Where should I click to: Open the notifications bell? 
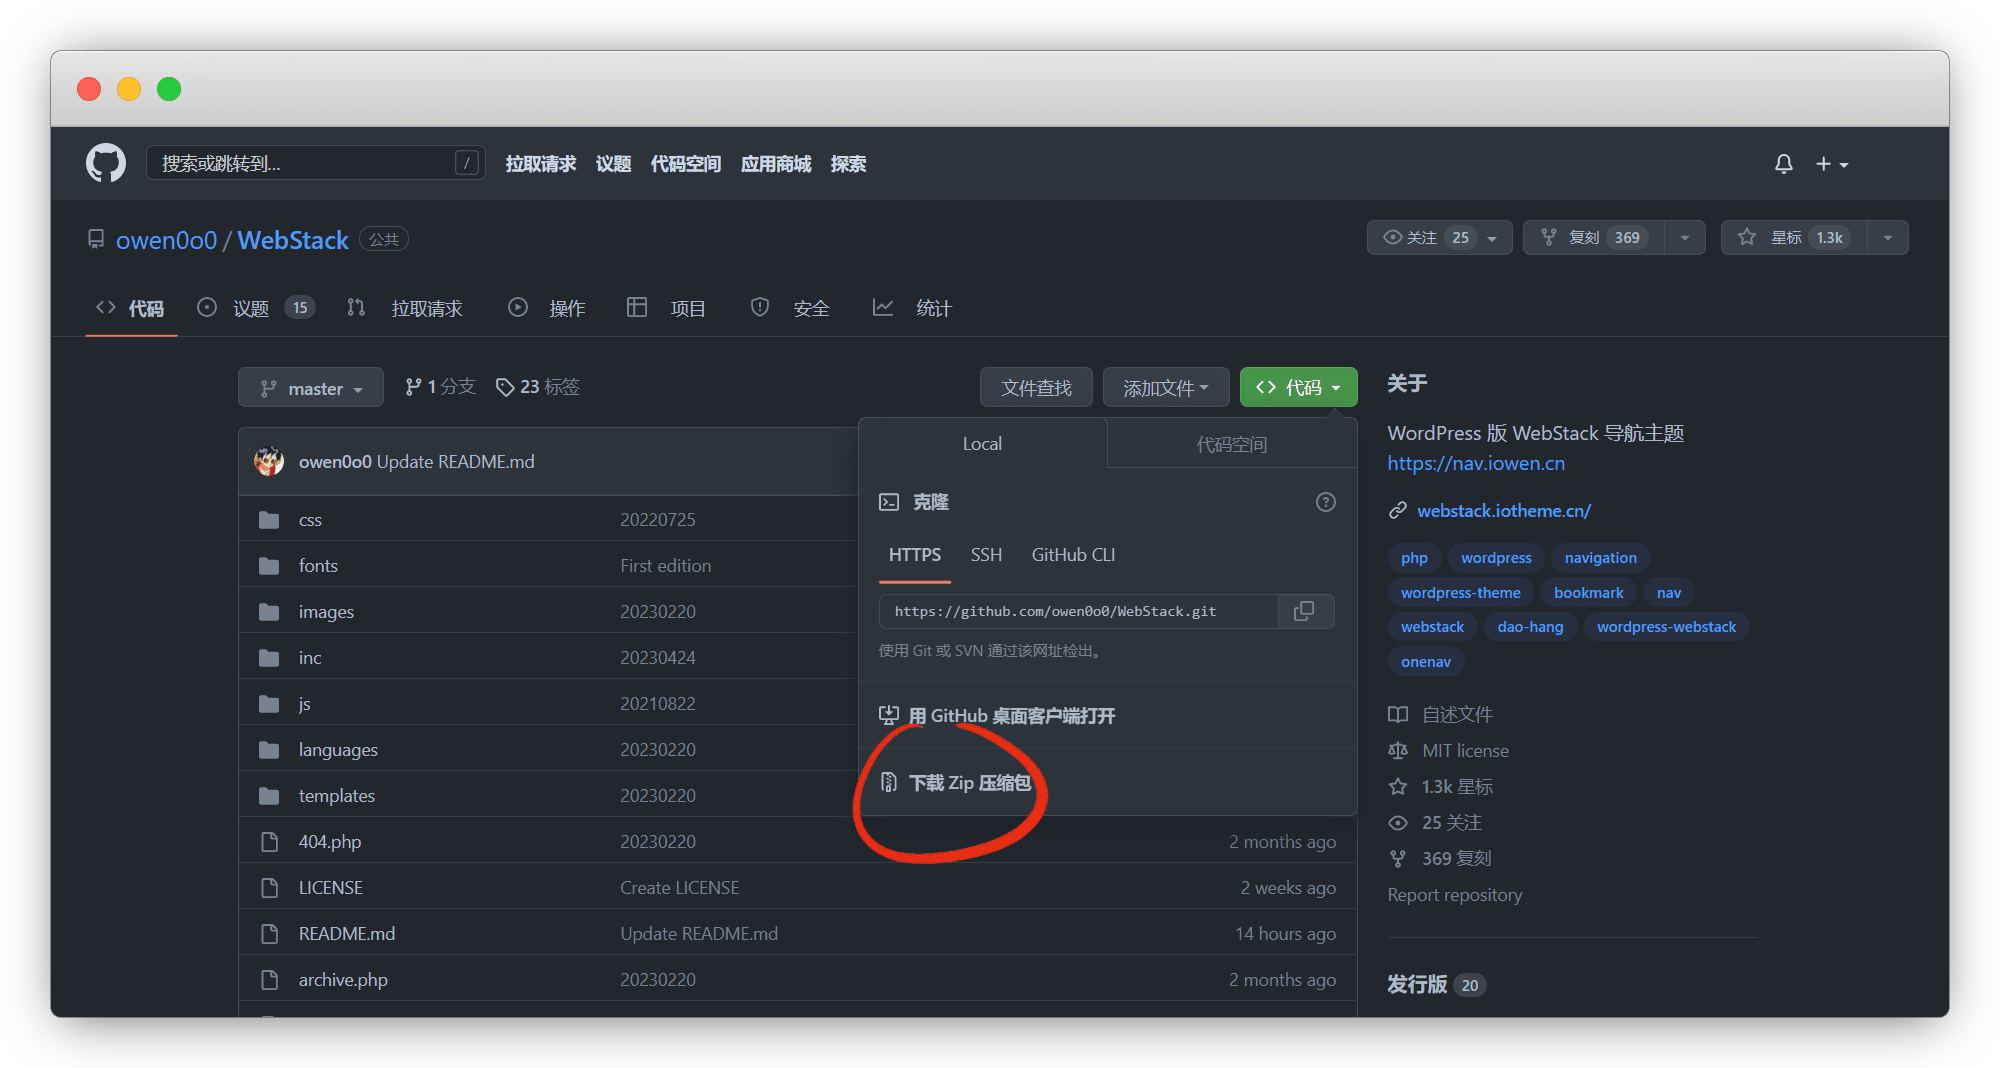coord(1783,163)
